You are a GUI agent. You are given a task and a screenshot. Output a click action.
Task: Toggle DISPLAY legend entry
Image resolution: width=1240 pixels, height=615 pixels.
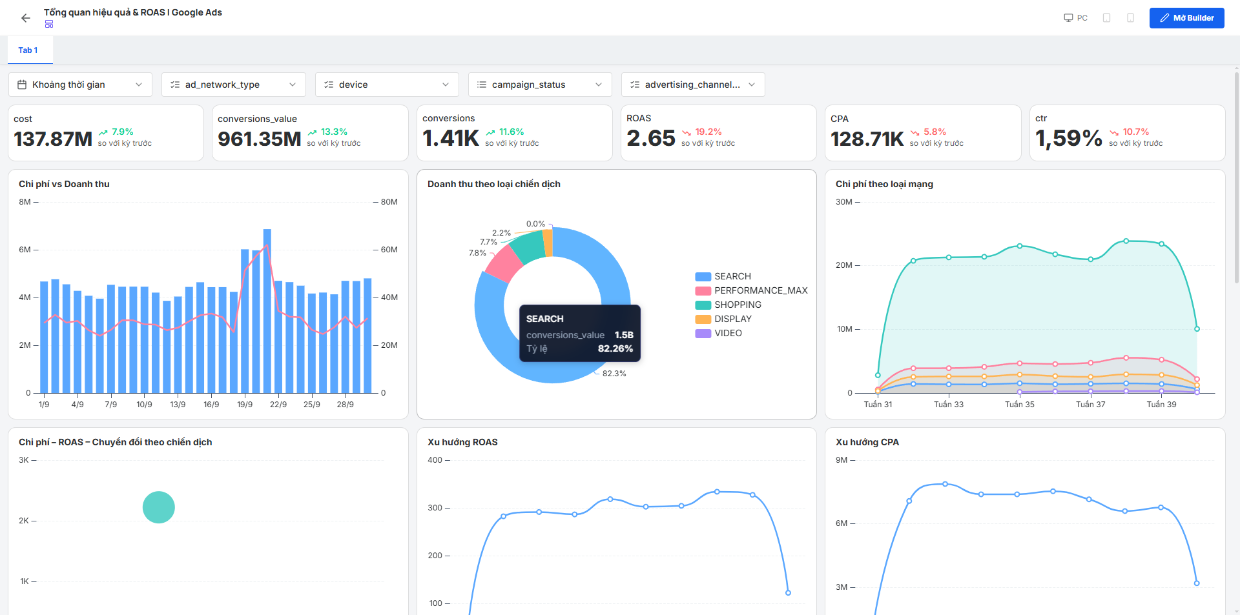723,319
